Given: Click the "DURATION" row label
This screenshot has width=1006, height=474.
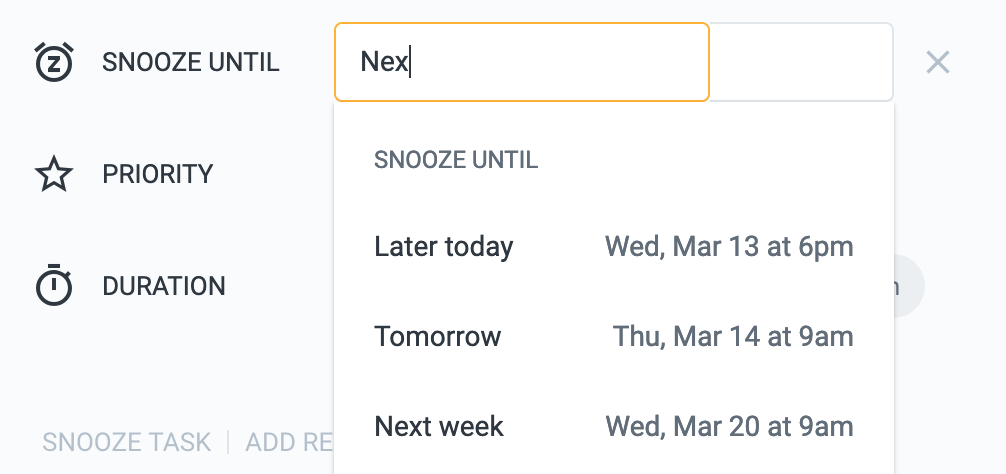Looking at the screenshot, I should pyautogui.click(x=164, y=286).
